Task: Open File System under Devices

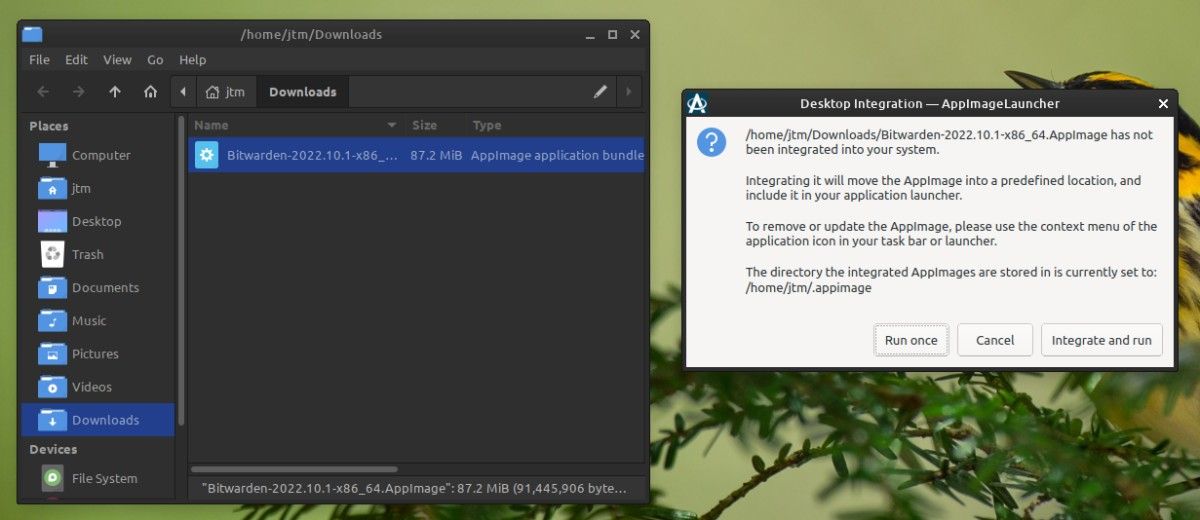Action: 97,478
